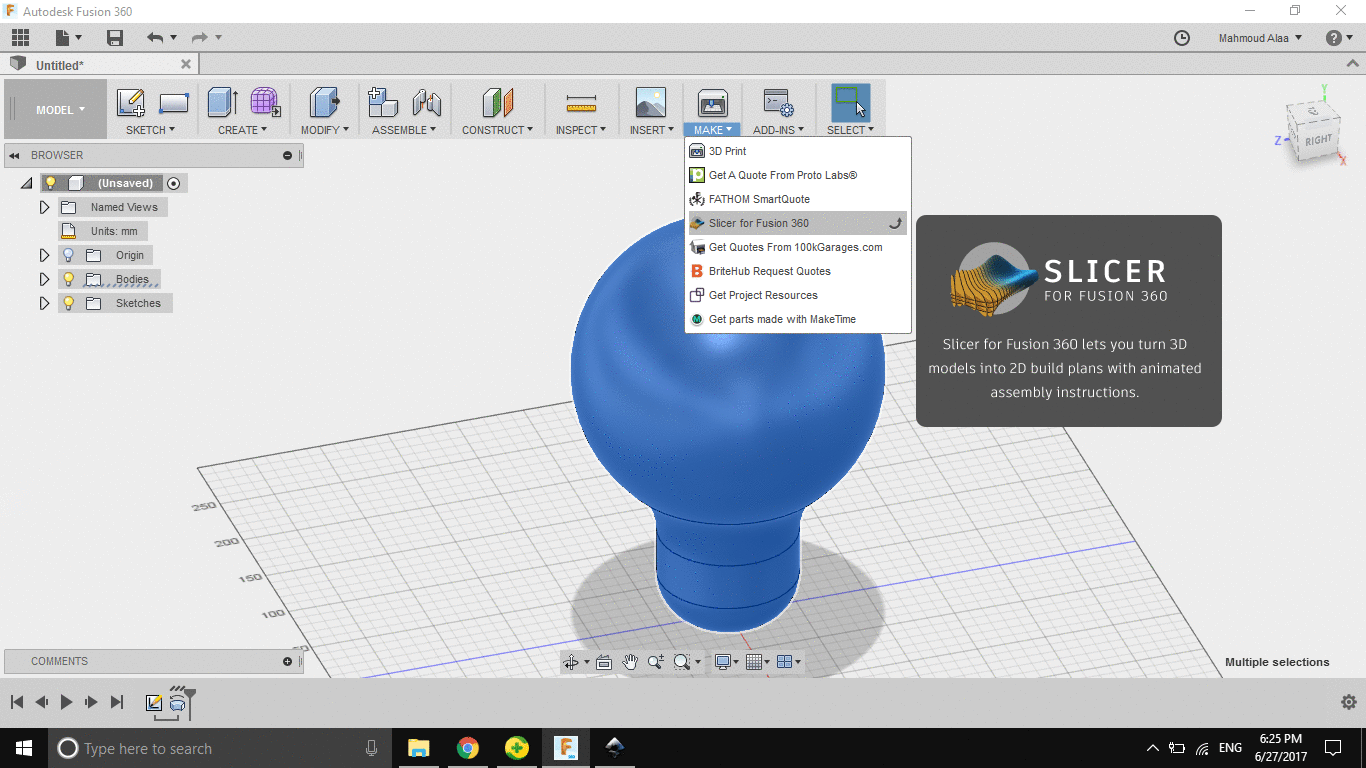Open the SKETCH dropdown menu
This screenshot has width=1366, height=768.
(x=150, y=130)
